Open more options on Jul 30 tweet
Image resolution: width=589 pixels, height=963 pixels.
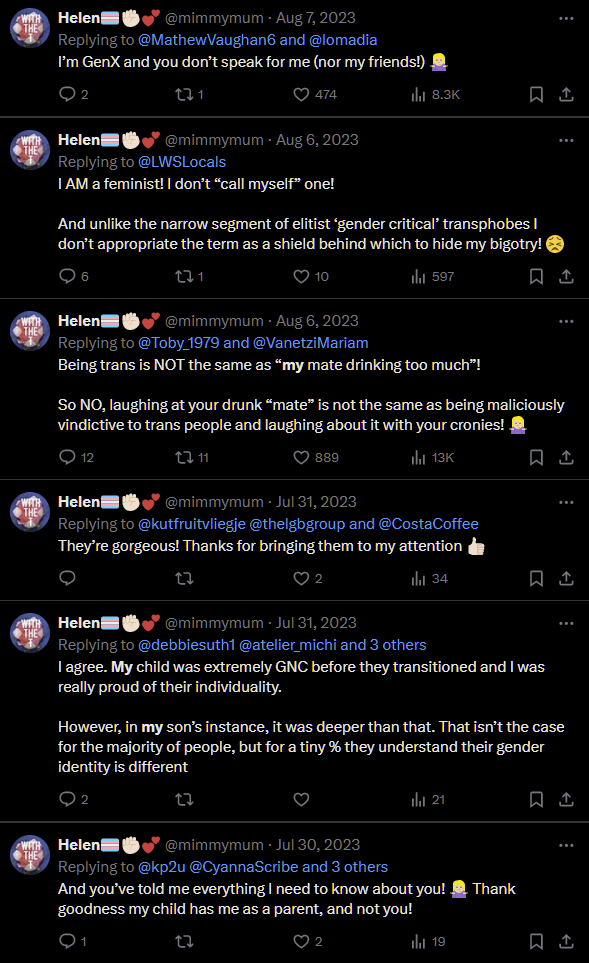[566, 845]
